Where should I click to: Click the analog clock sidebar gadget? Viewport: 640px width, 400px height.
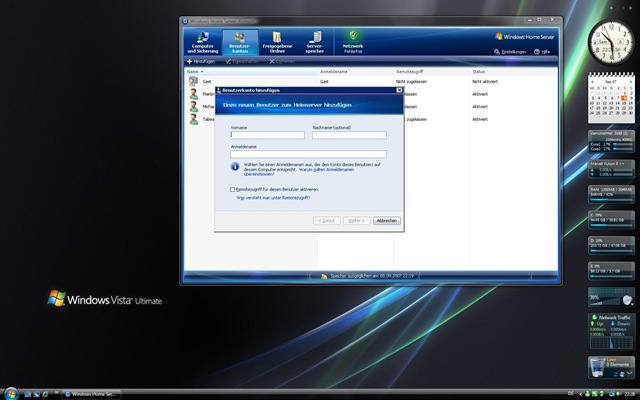pos(611,42)
